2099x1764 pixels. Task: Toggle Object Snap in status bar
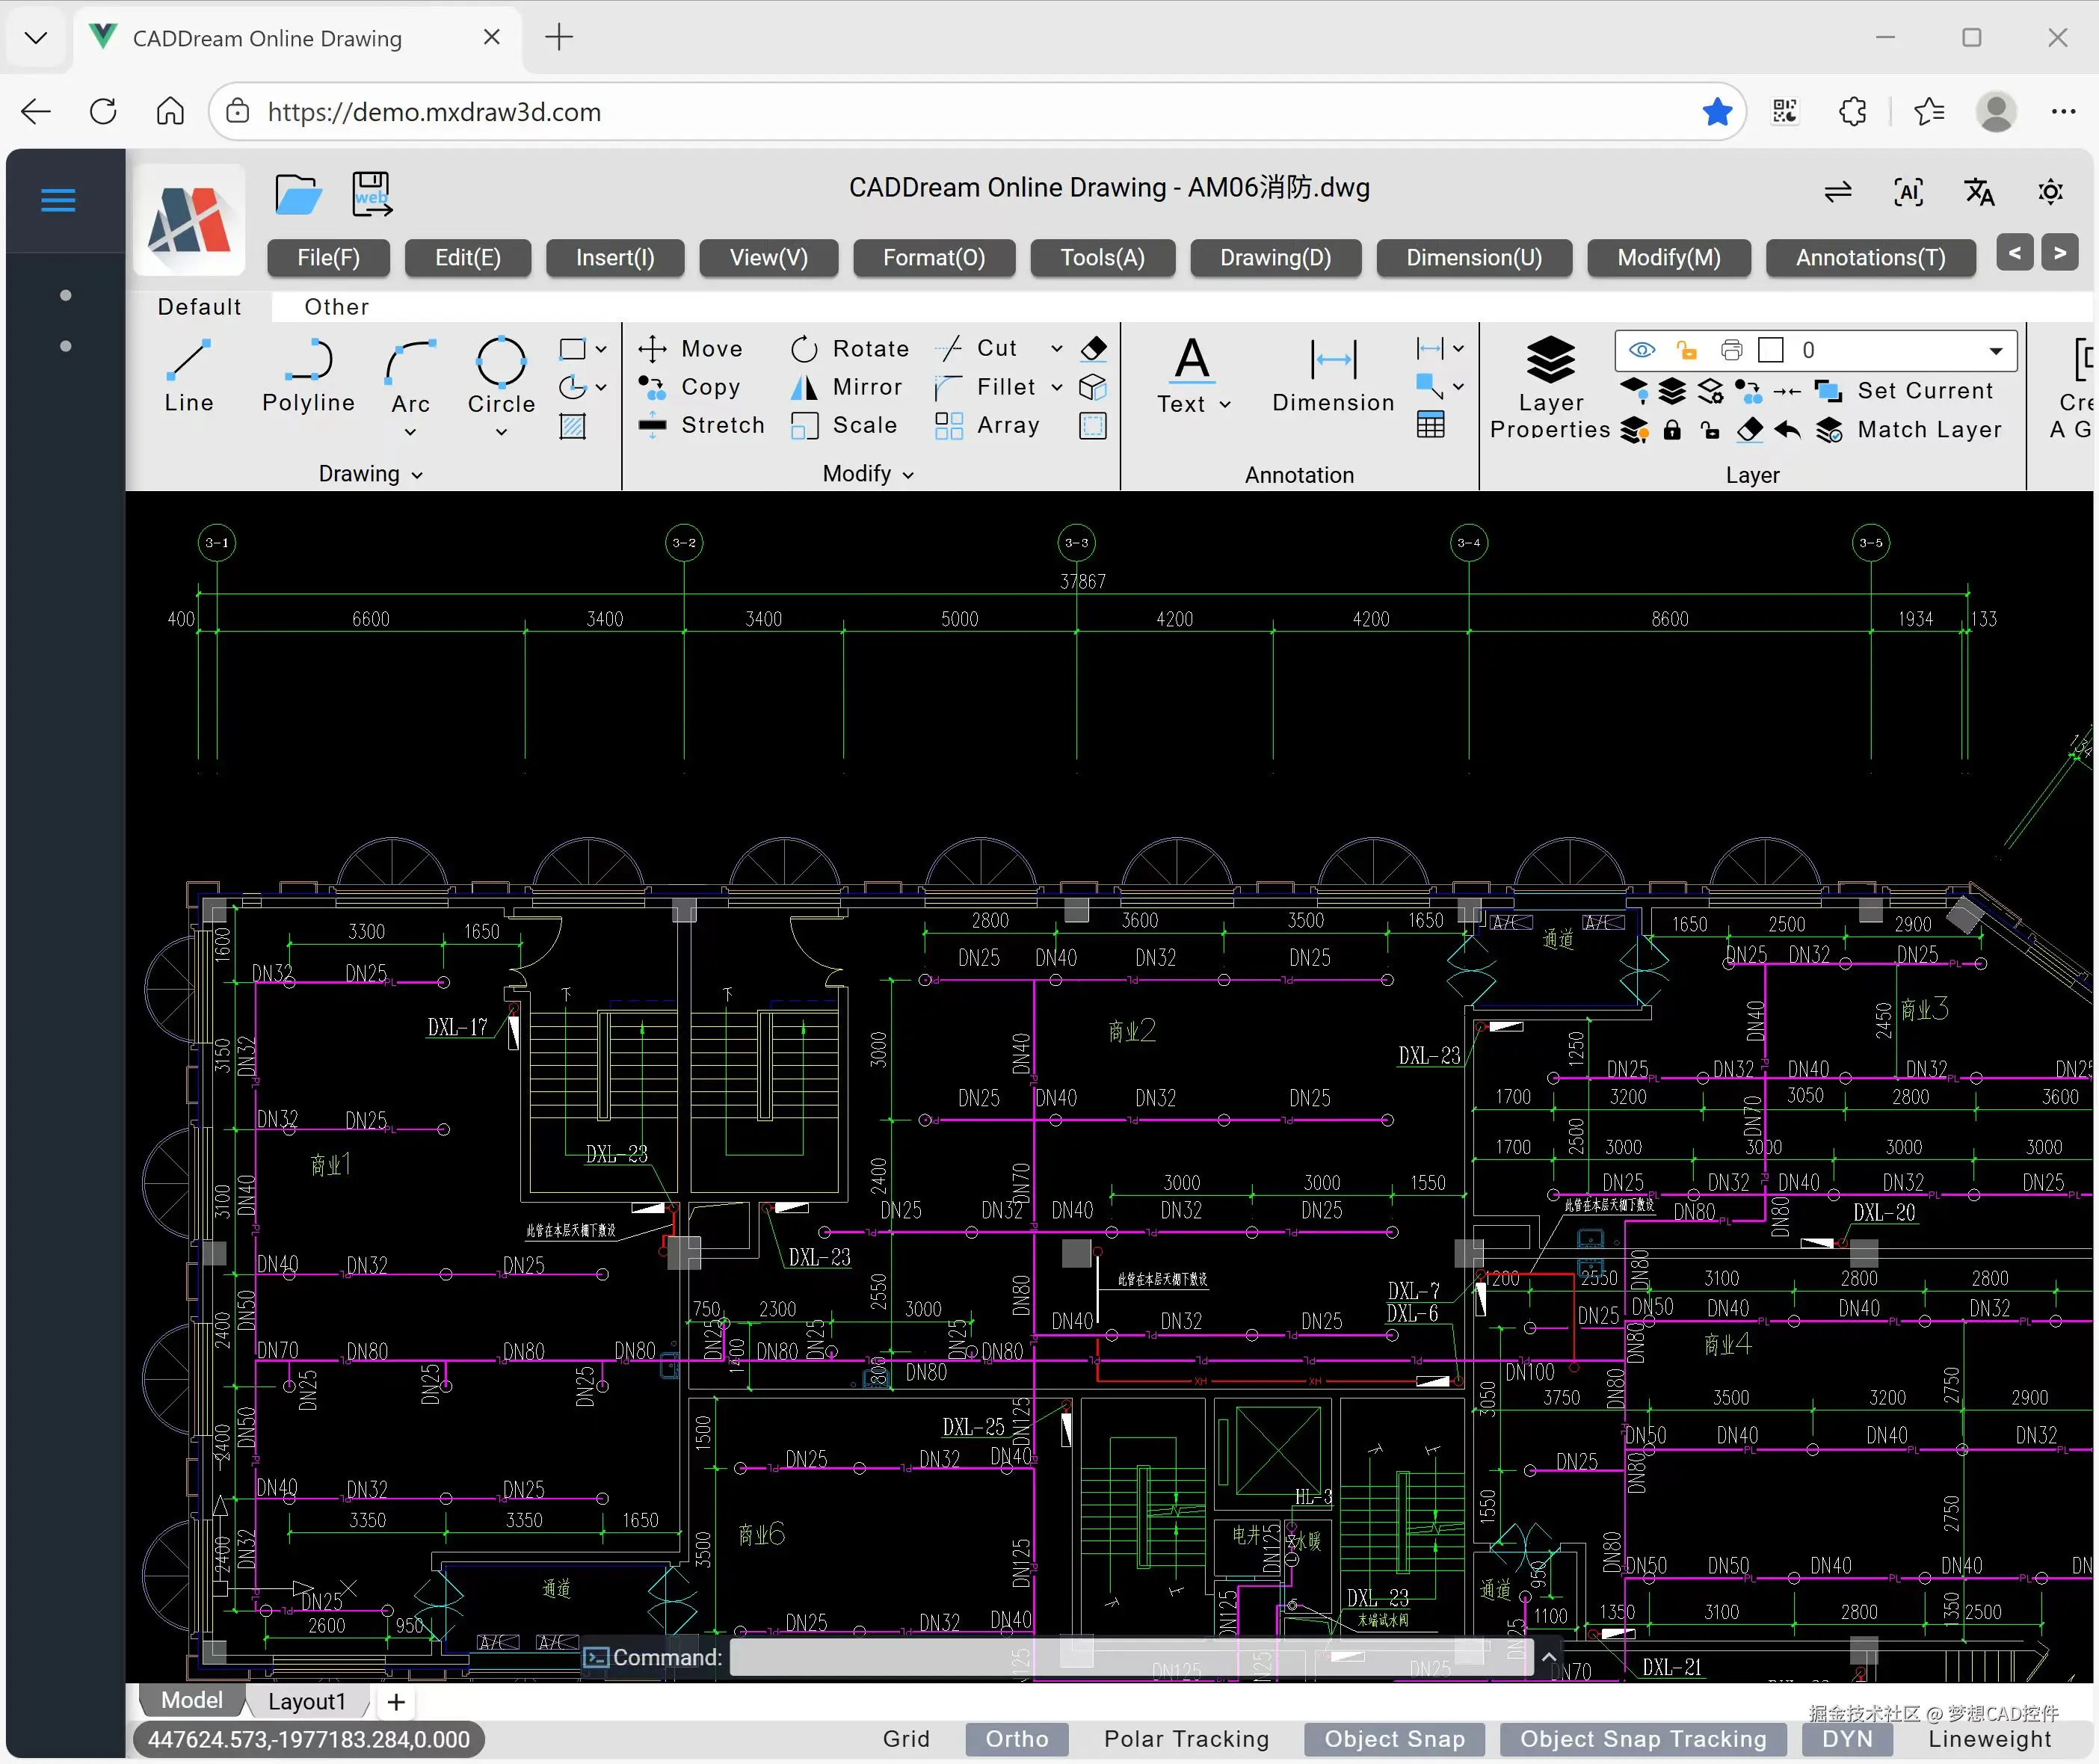pos(1394,1739)
